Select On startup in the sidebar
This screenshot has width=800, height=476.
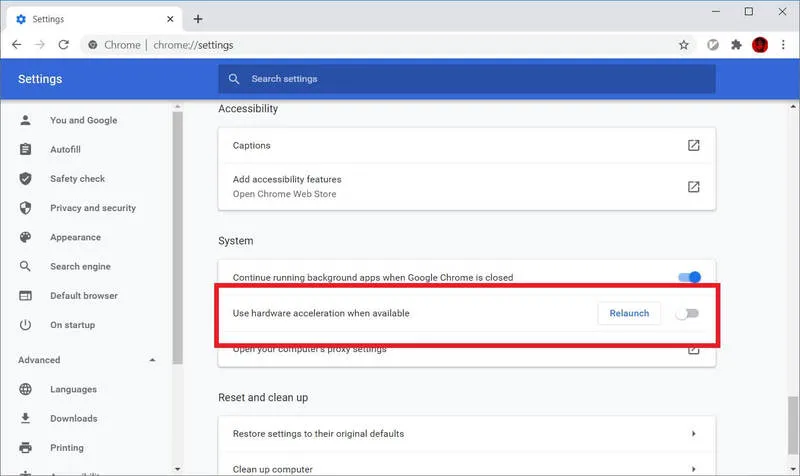coord(72,324)
